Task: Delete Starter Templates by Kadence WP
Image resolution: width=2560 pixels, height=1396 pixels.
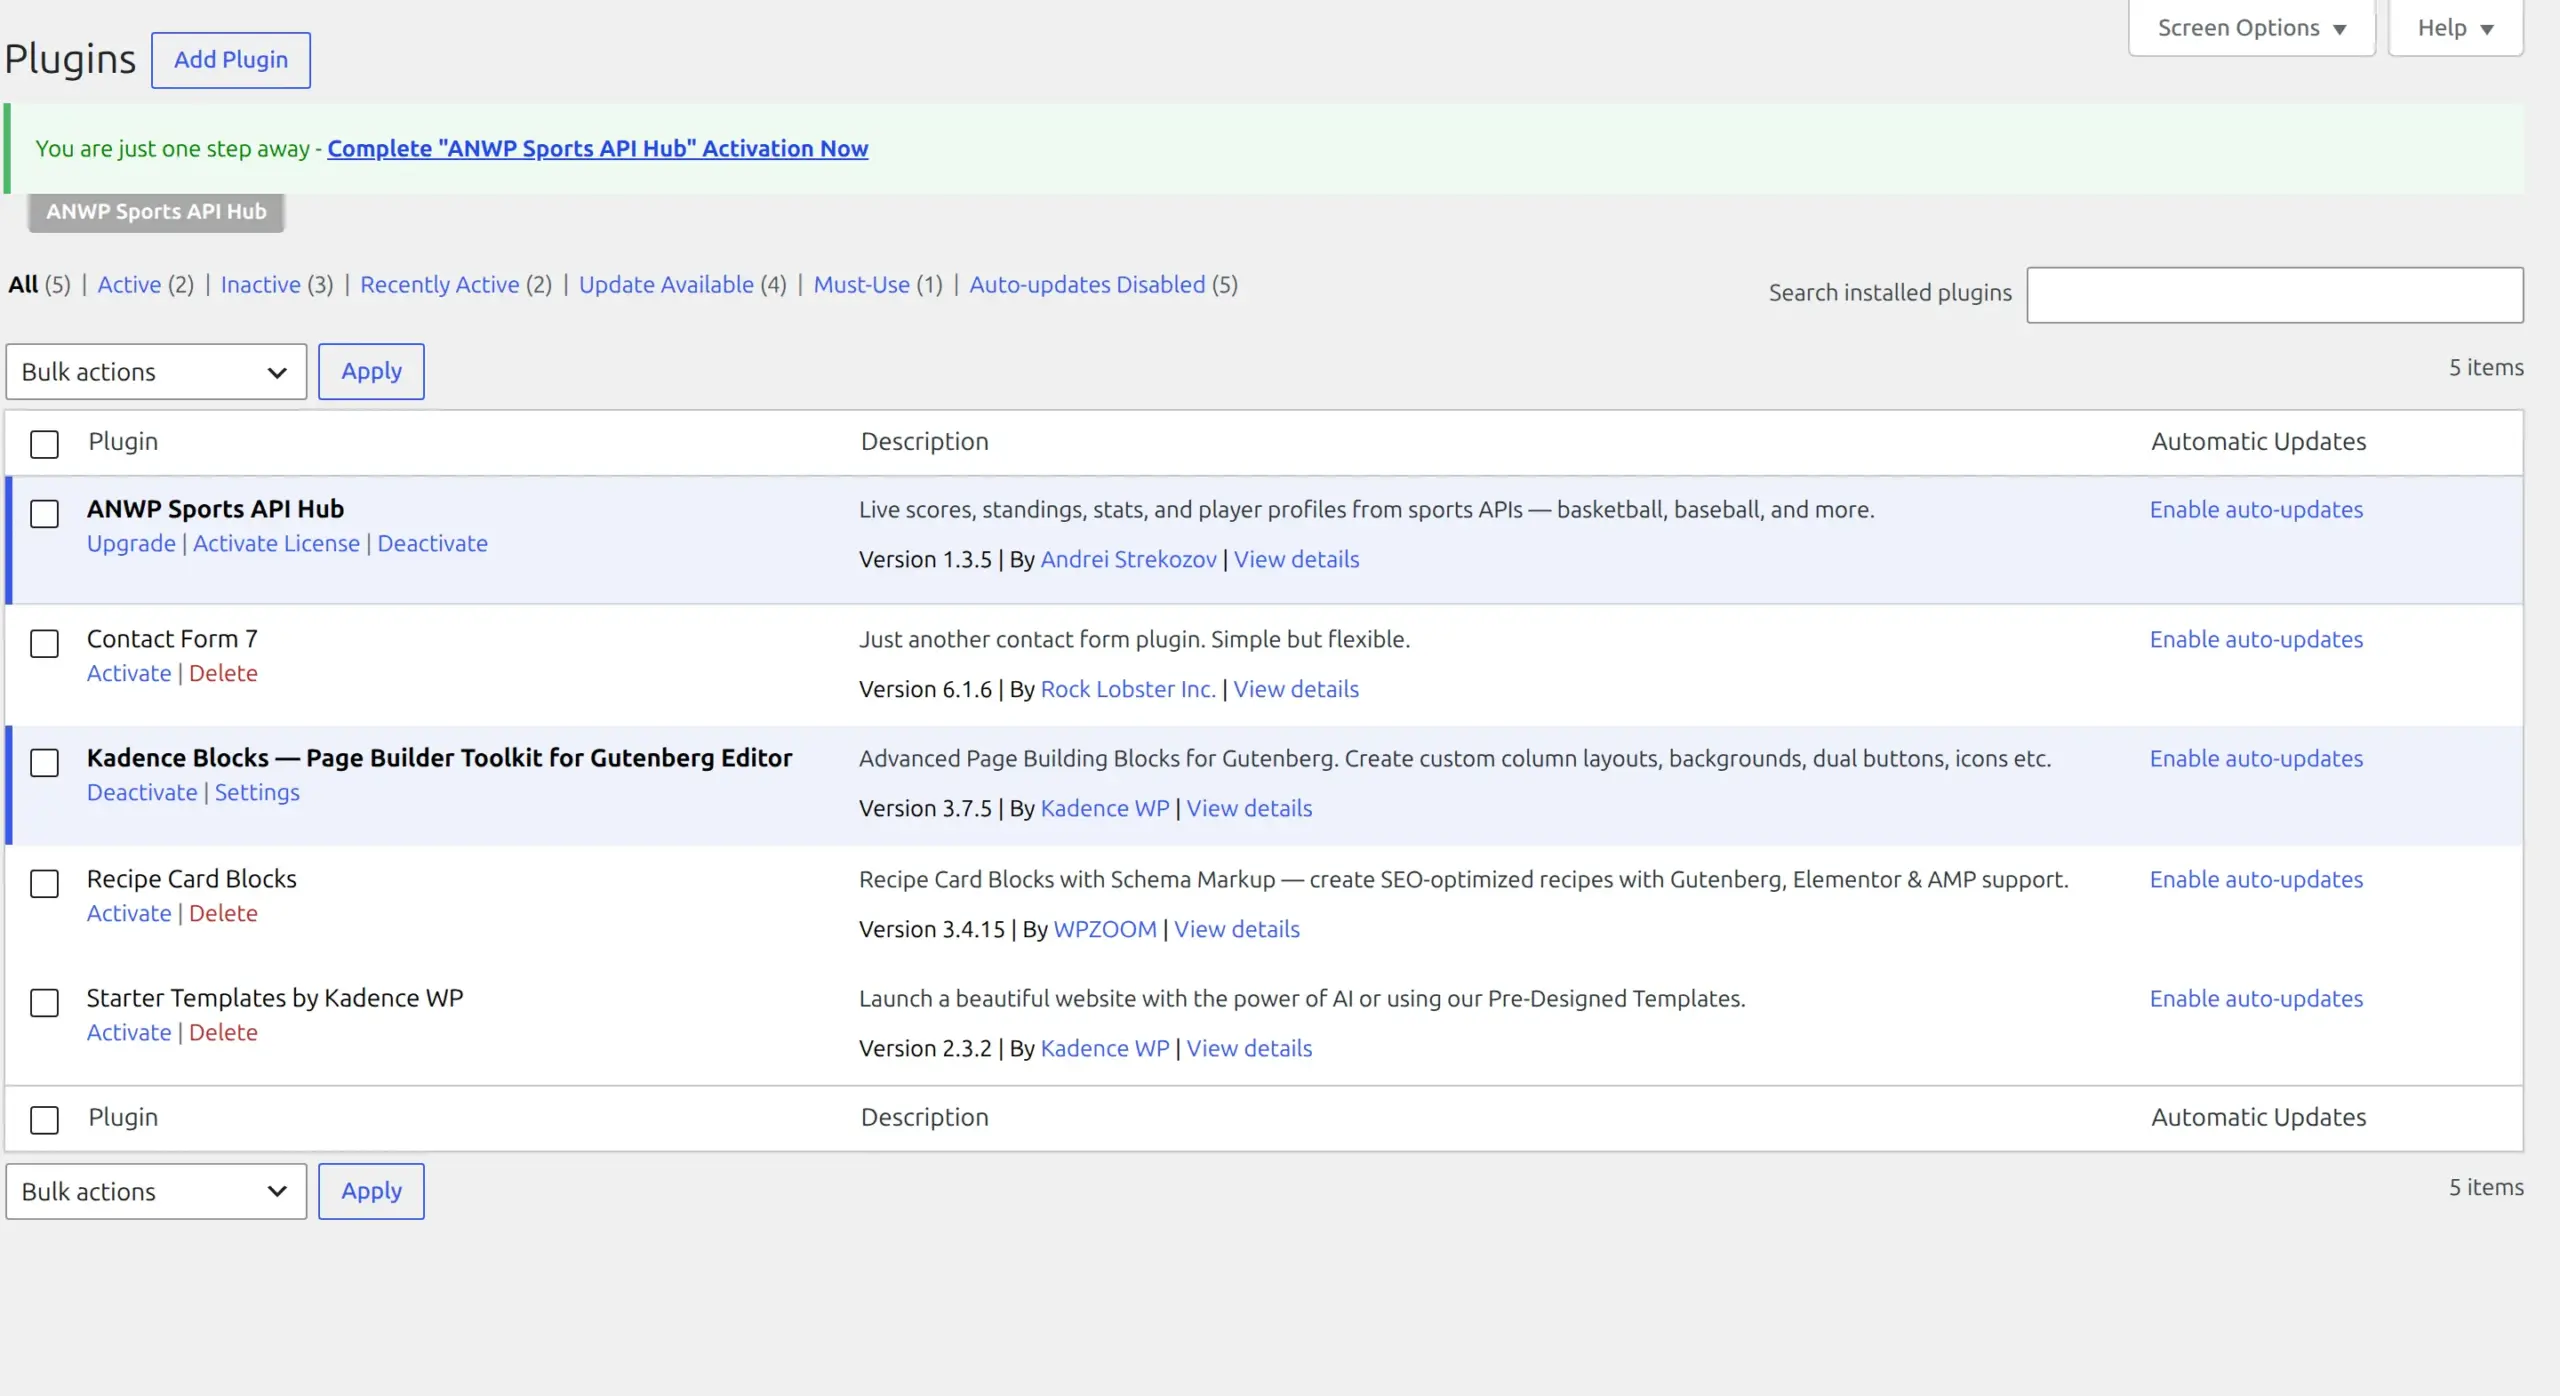Action: 223,1032
